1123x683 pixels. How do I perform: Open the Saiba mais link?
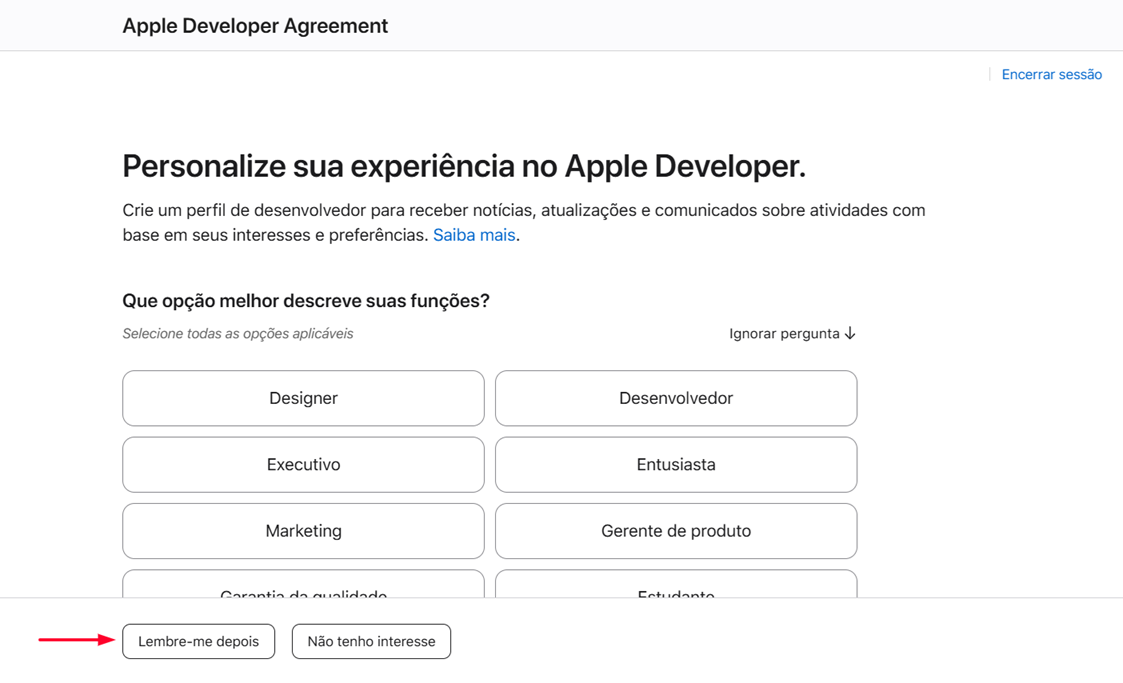pyautogui.click(x=474, y=236)
